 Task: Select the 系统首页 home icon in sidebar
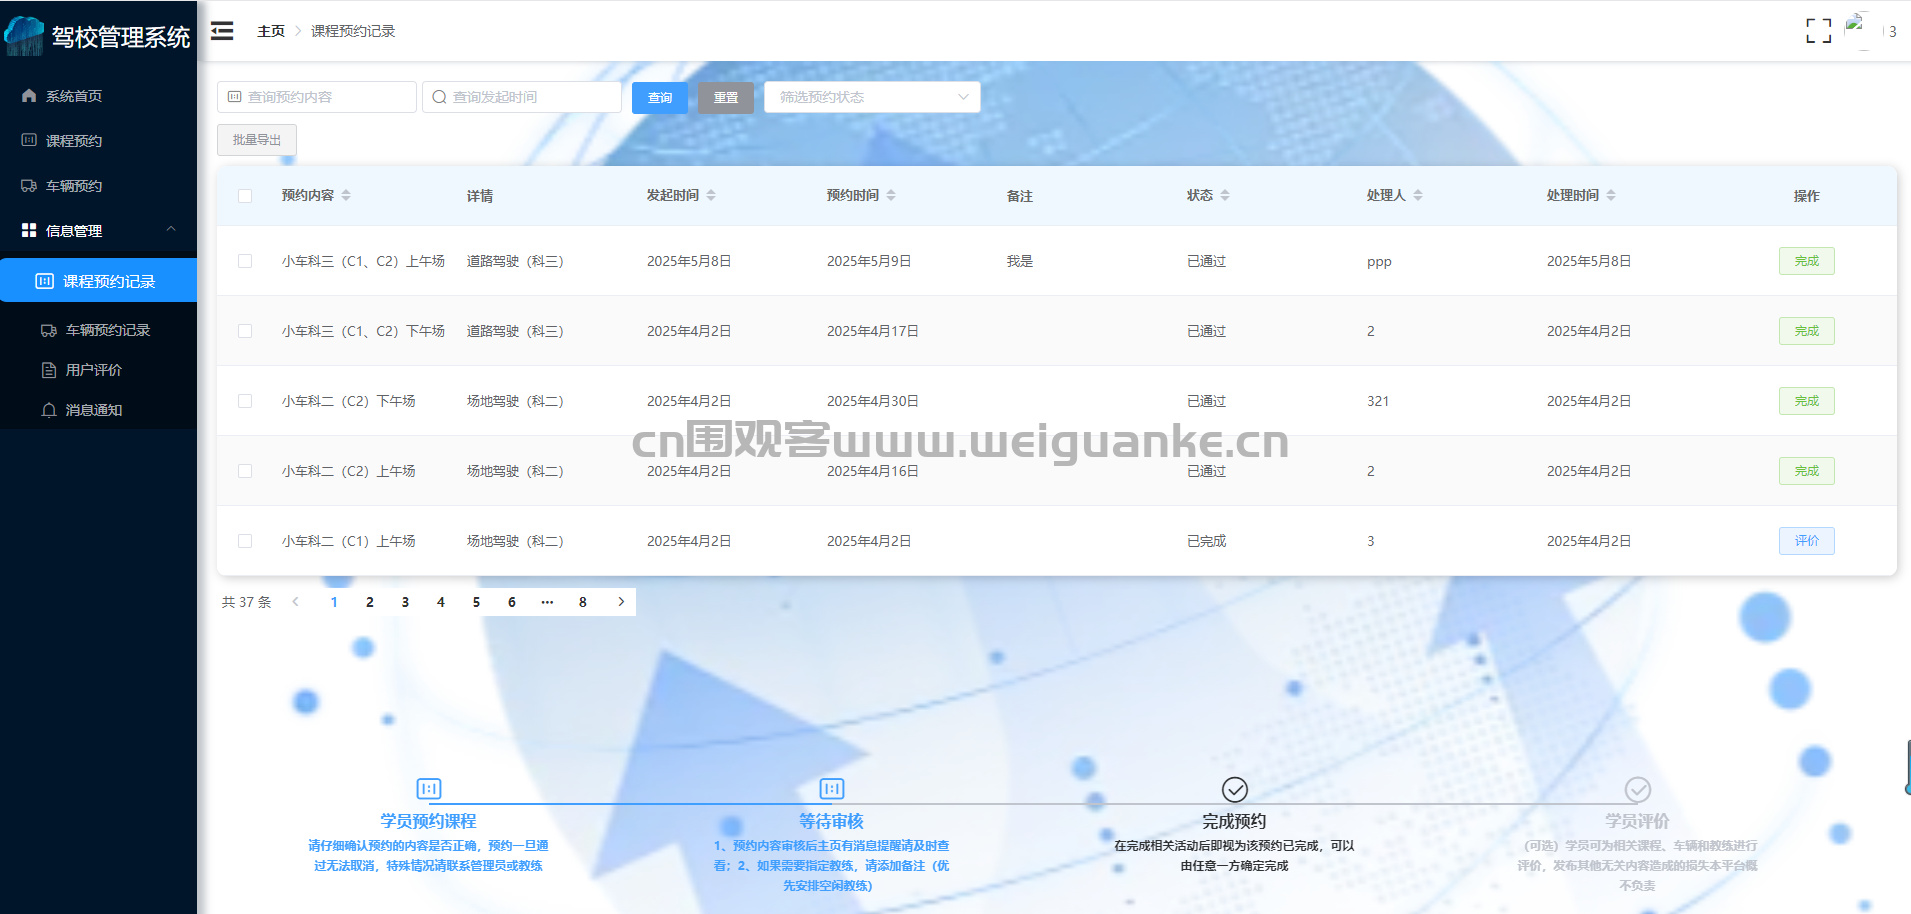pos(28,95)
